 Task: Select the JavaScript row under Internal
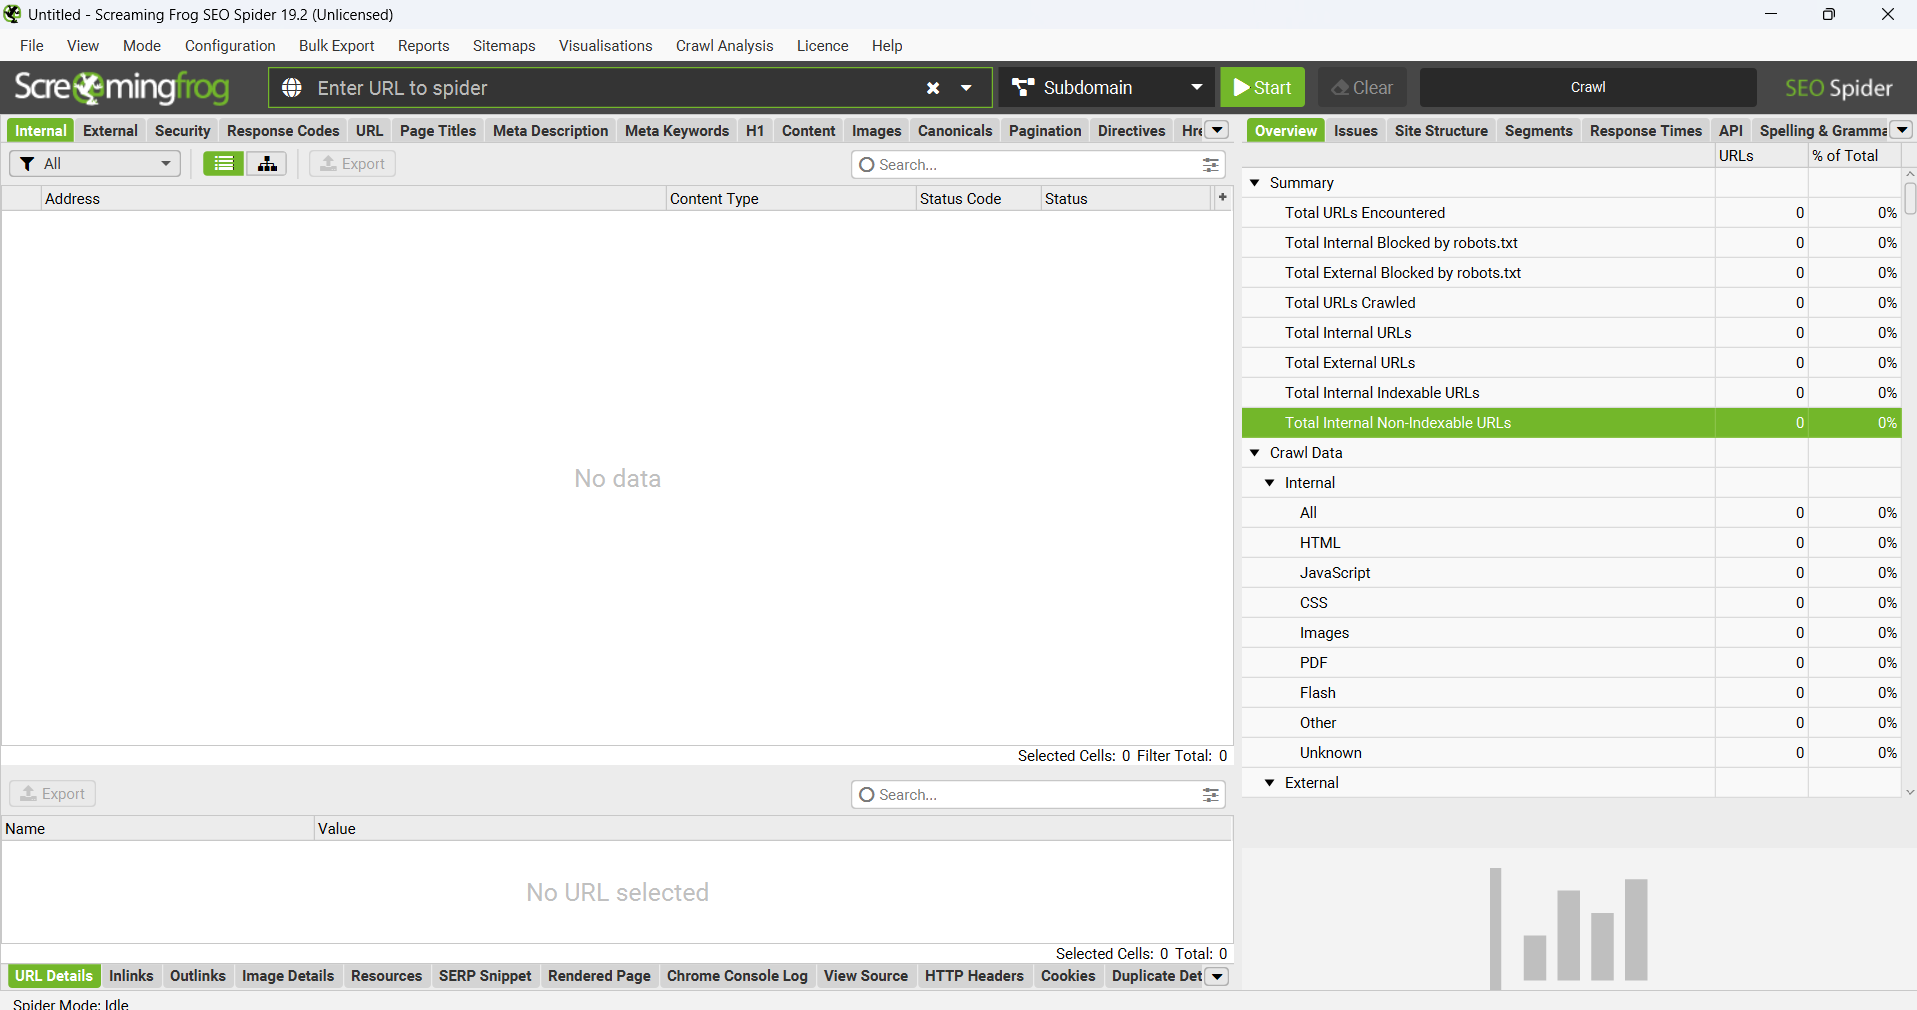(1571, 573)
